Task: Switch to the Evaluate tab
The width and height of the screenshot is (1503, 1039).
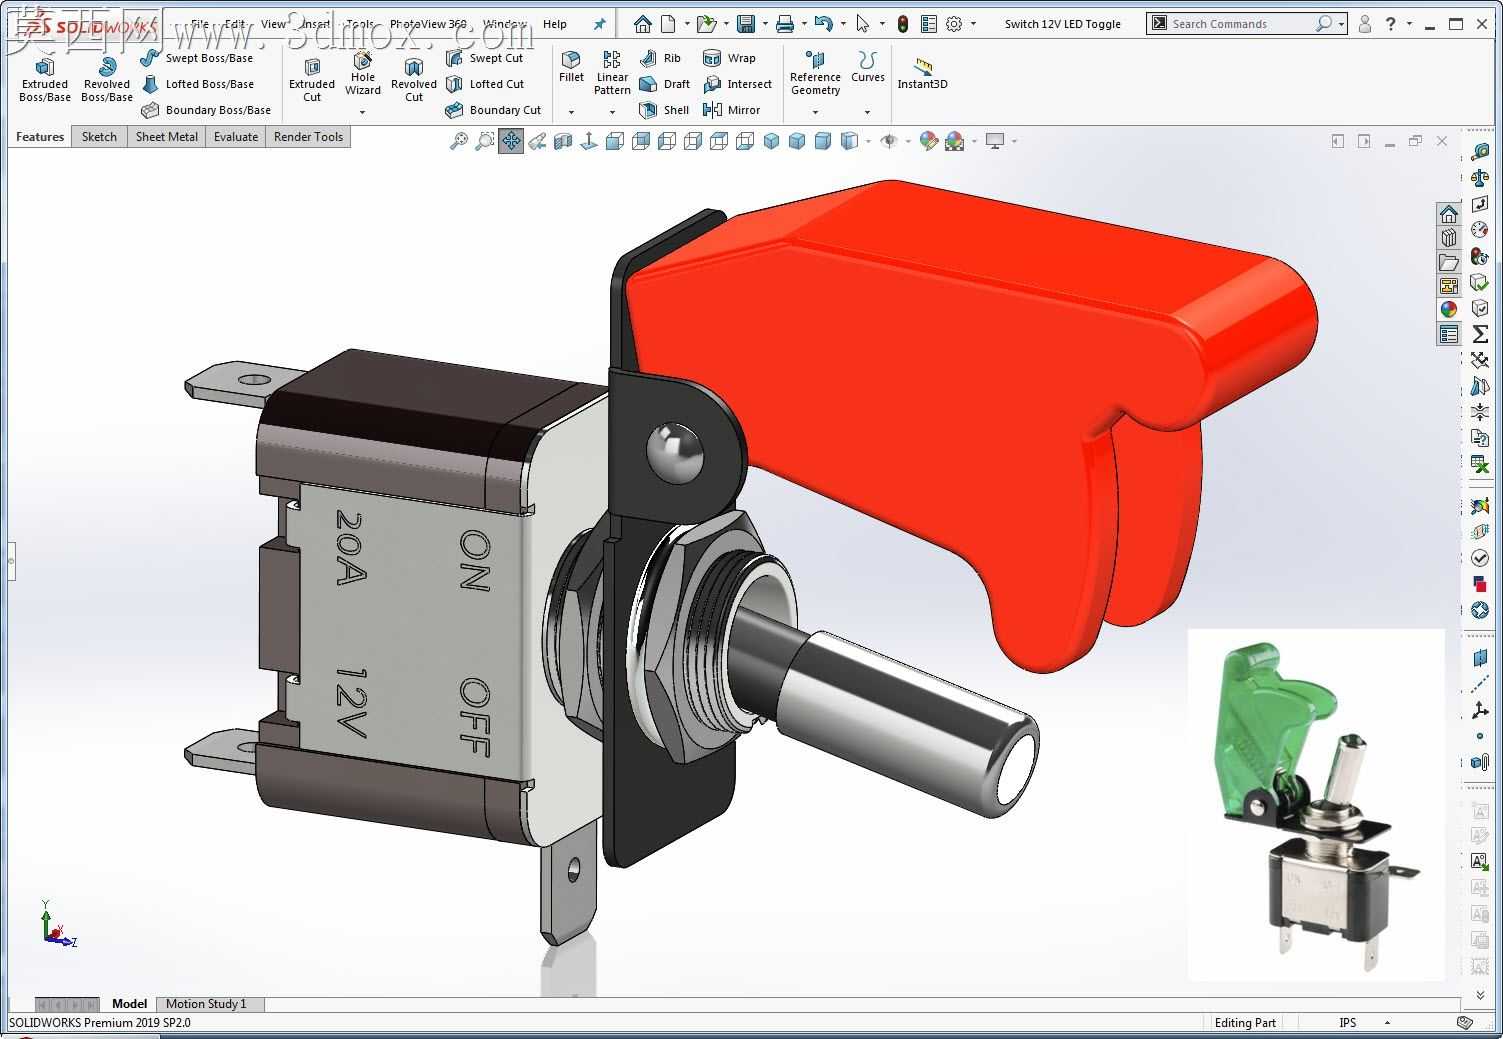Action: (236, 137)
